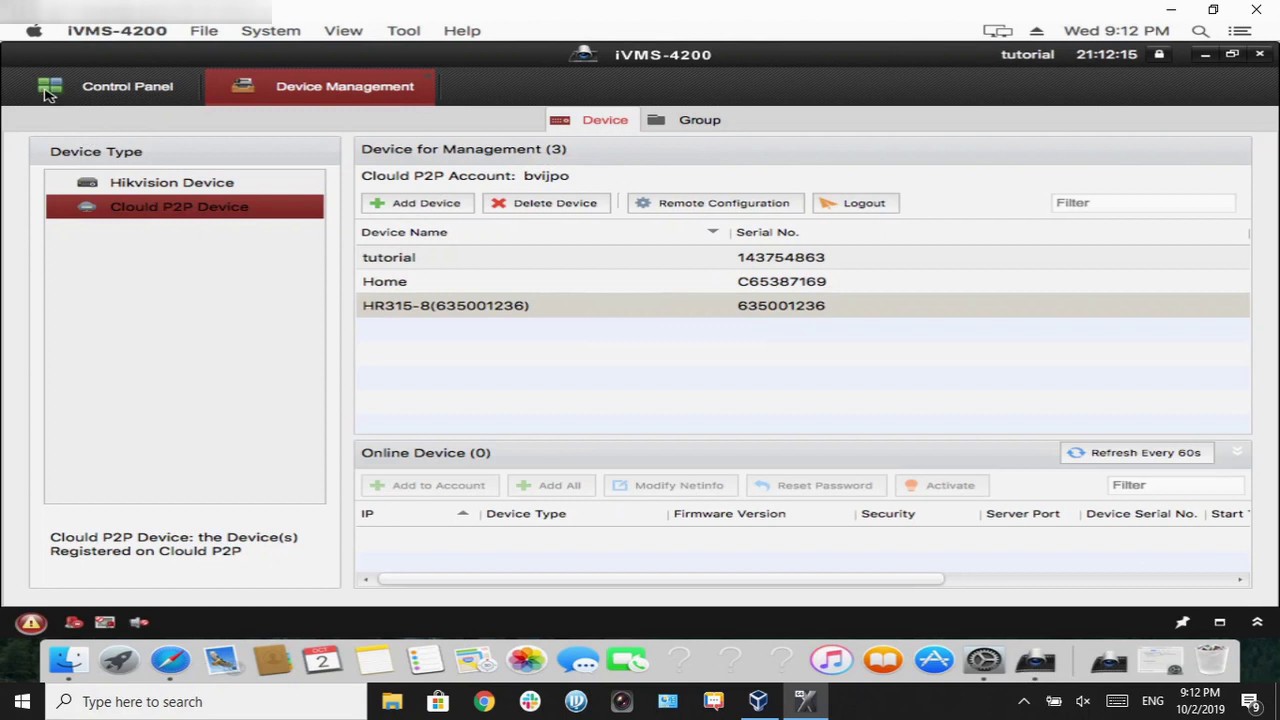
Task: Open macOS Notification Center list icon
Action: point(1239,31)
